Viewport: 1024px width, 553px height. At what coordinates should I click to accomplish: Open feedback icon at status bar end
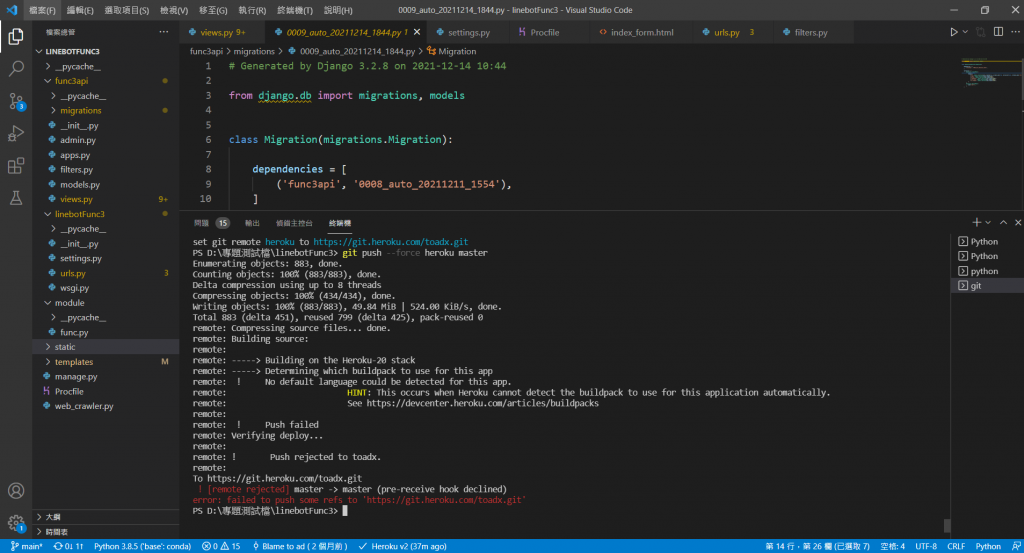1016,546
